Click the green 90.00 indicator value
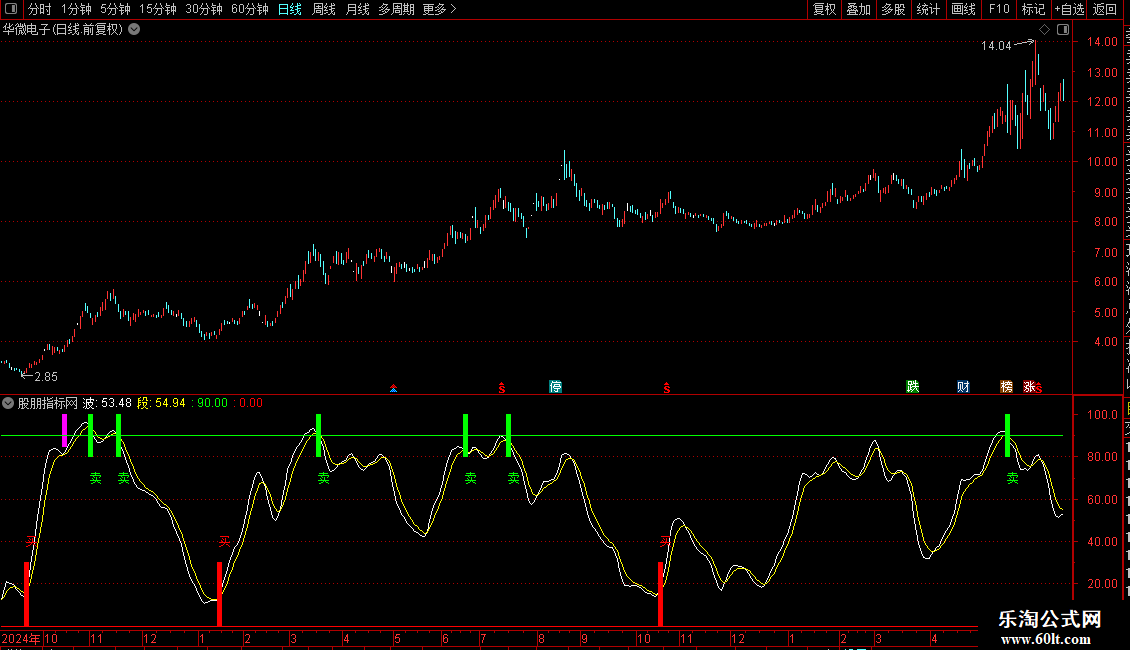Image resolution: width=1130 pixels, height=650 pixels. click(x=212, y=404)
